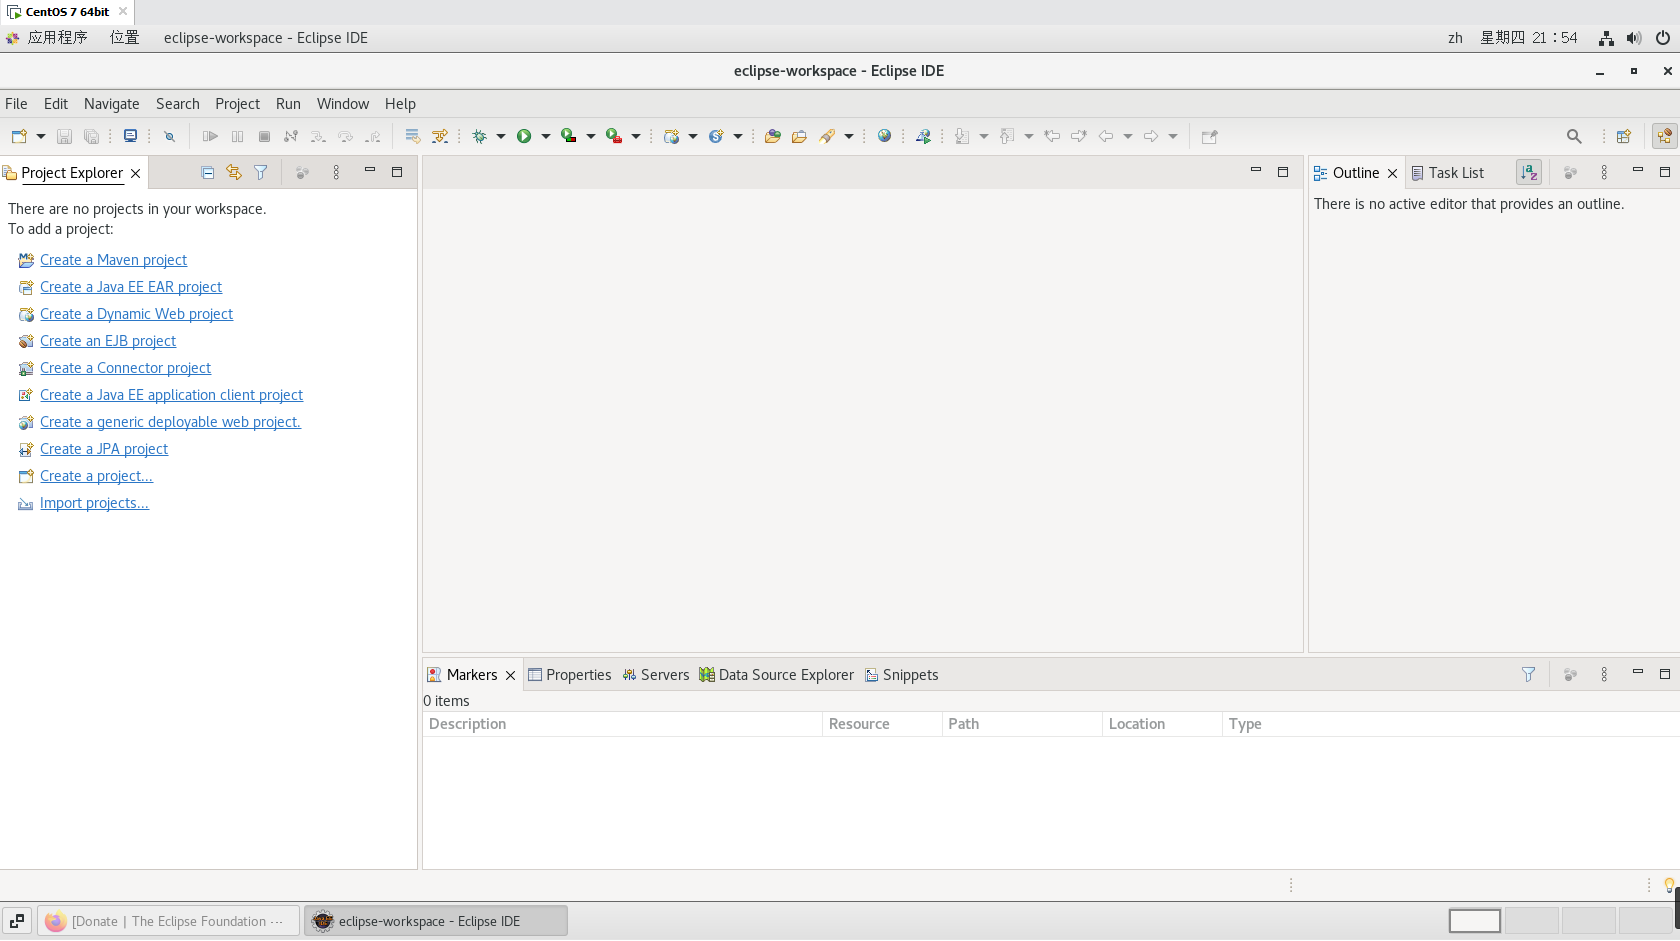Click the New Dynamic Web Project icon
The image size is (1680, 941).
click(x=671, y=136)
